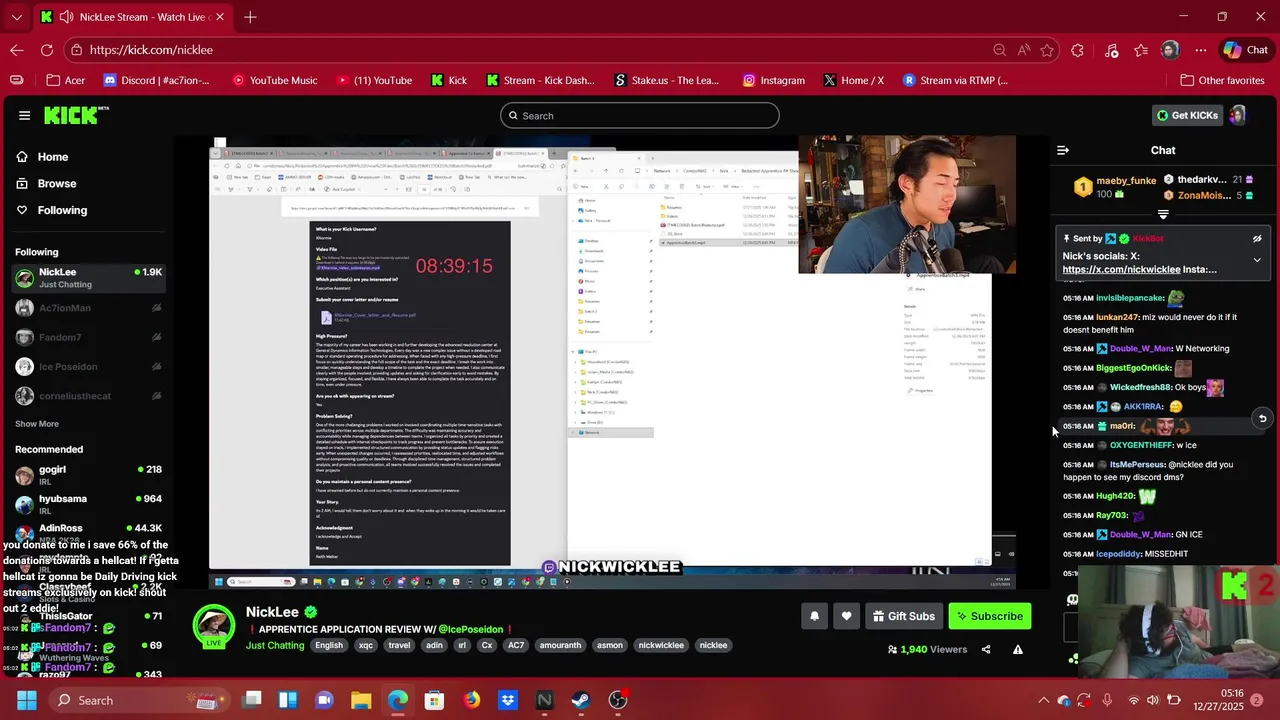Screen dimensions: 1280x720
Task: Open File Explorer from taskbar
Action: [x=361, y=700]
